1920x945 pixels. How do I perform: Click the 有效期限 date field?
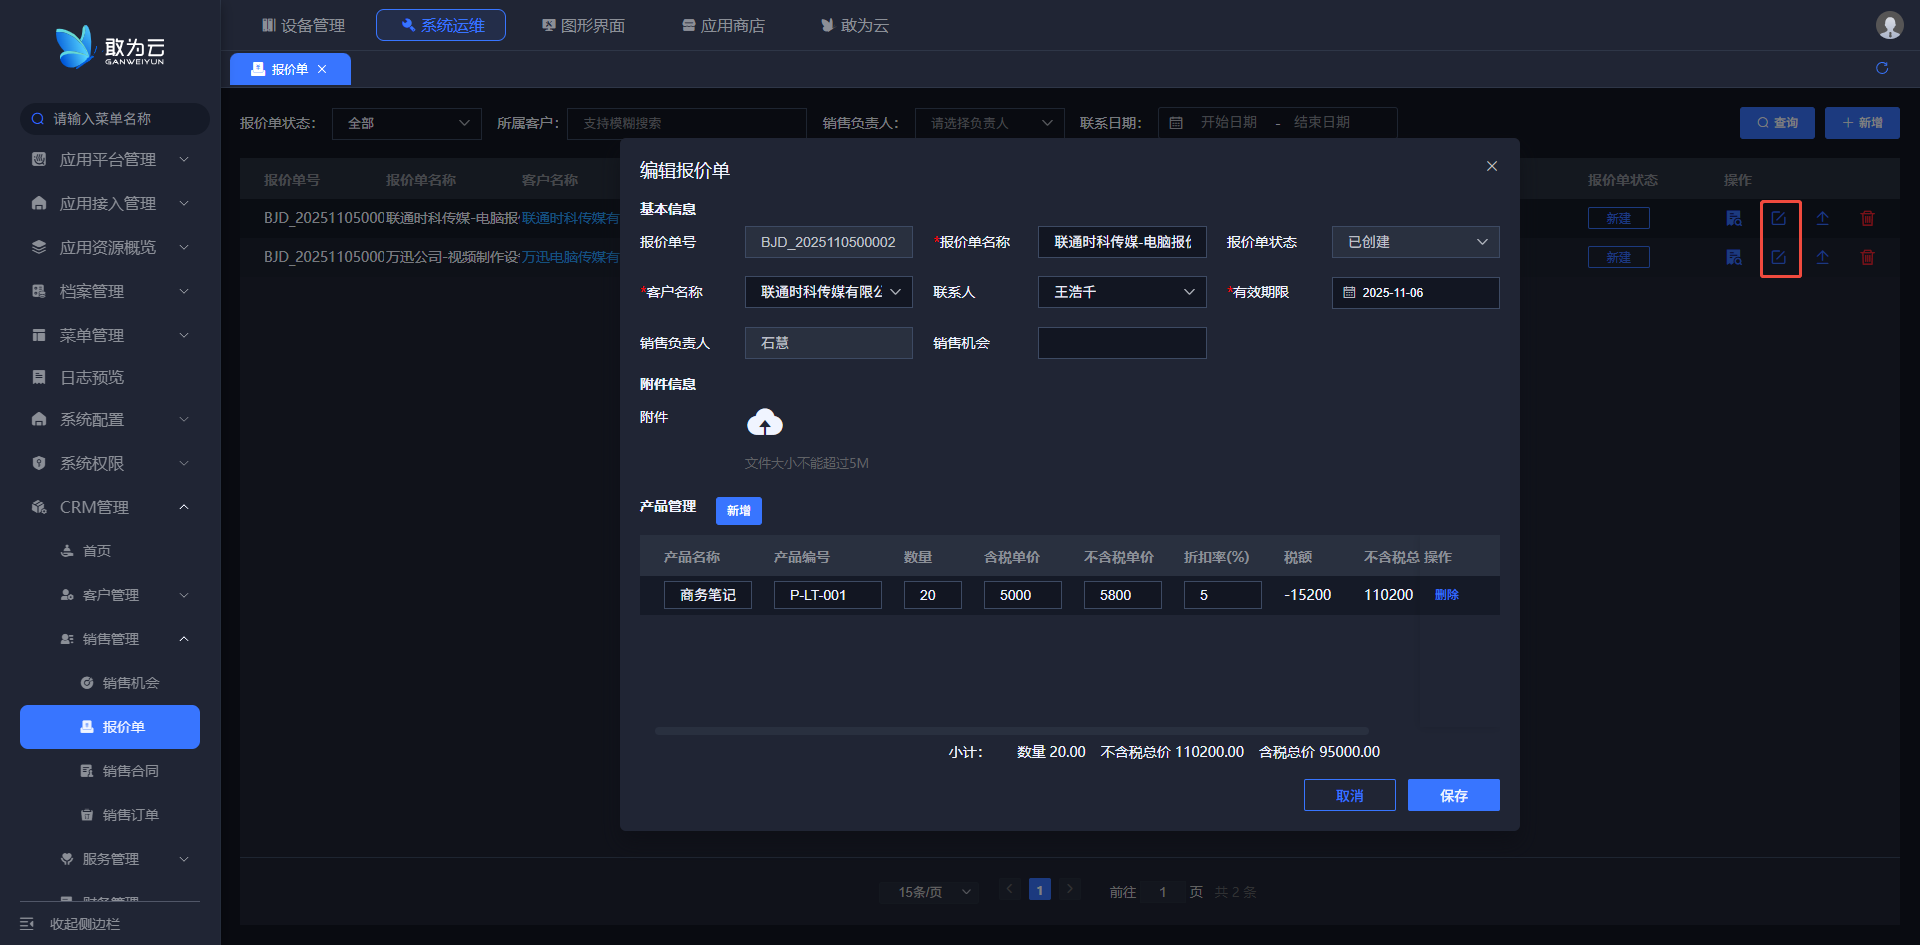[x=1415, y=293]
